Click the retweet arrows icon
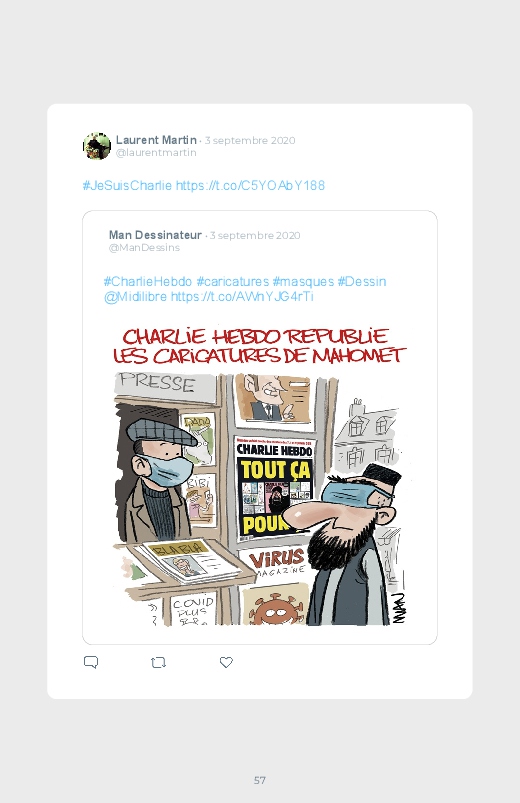 (x=158, y=662)
